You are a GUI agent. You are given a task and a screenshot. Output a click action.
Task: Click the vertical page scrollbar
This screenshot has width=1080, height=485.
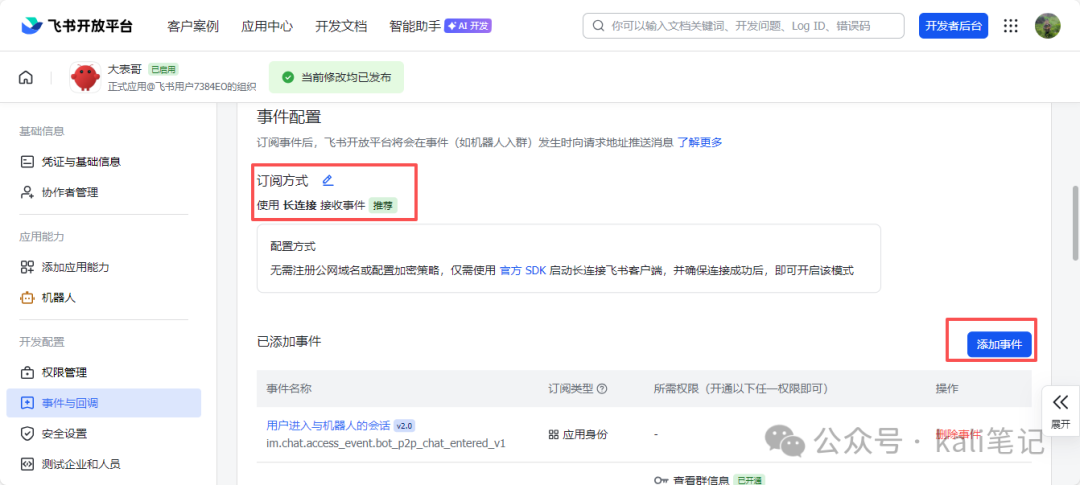1074,223
